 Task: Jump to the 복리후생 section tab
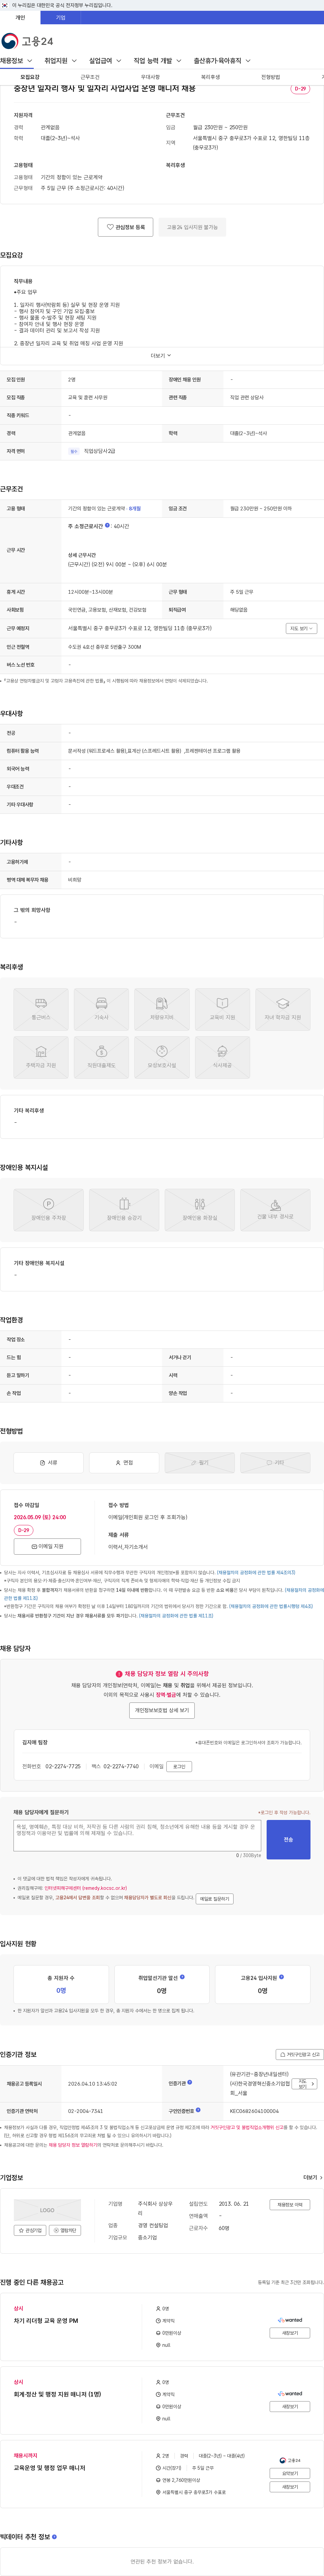click(x=210, y=77)
